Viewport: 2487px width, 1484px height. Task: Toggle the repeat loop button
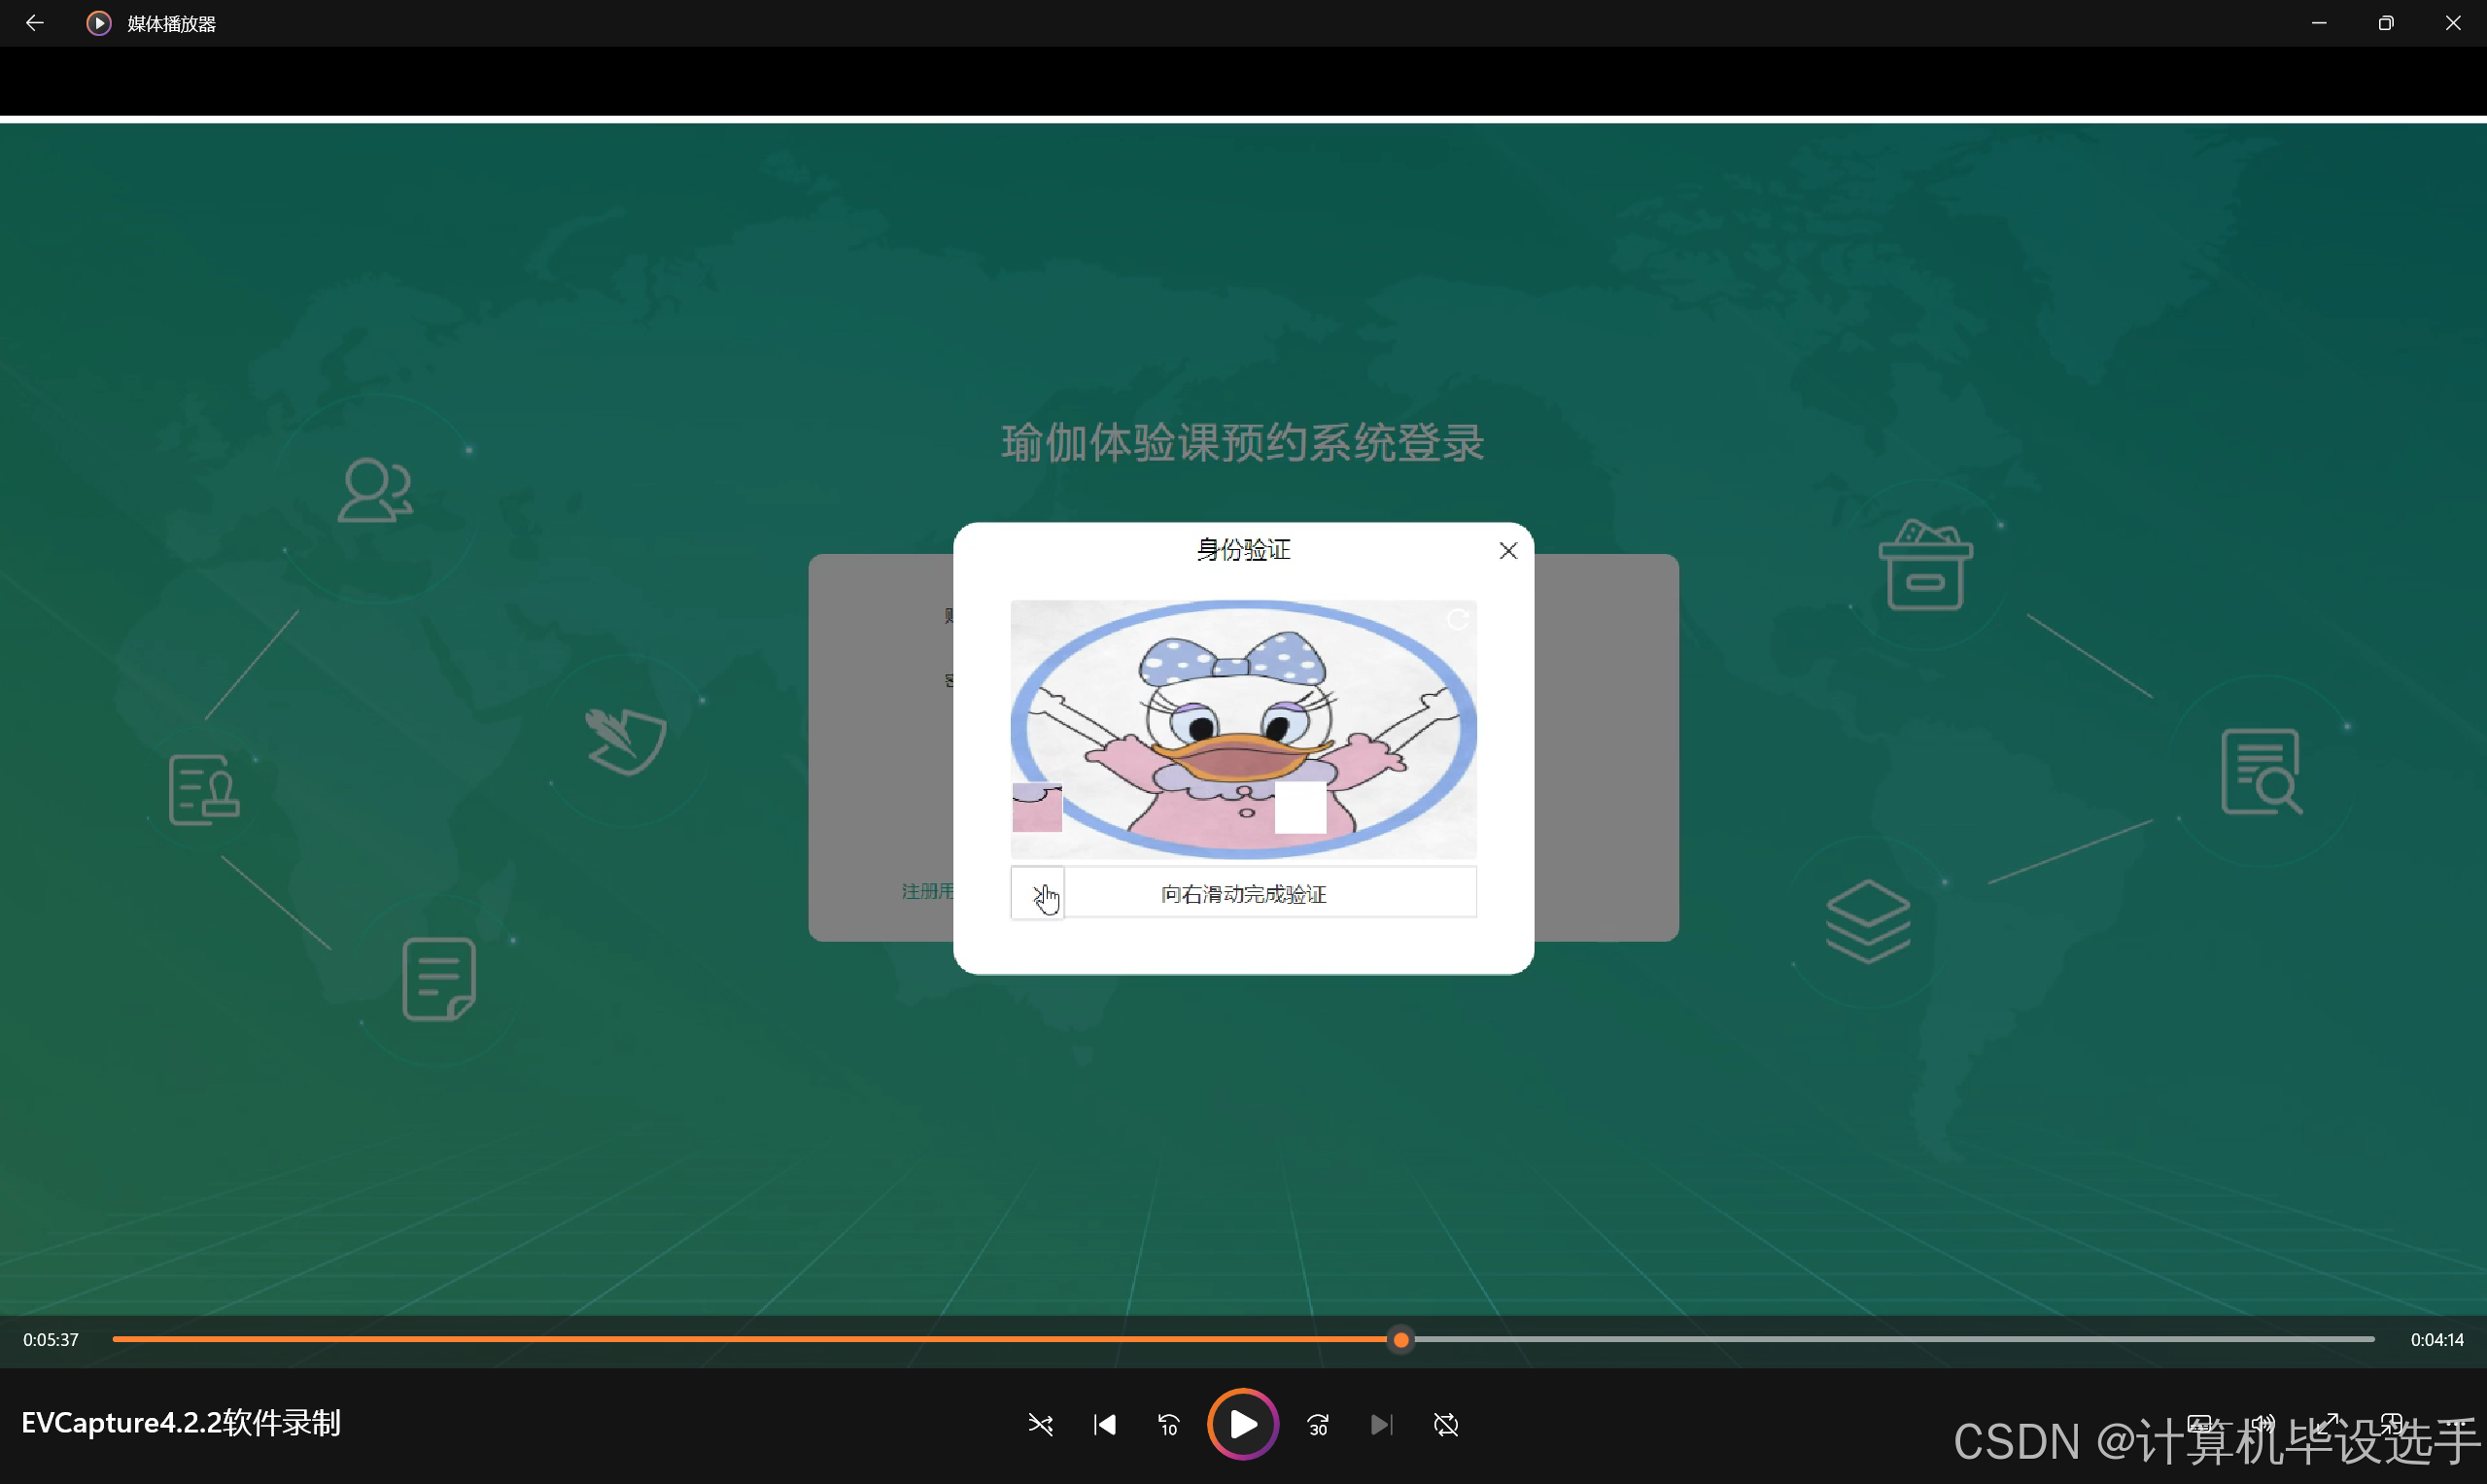coord(1446,1424)
